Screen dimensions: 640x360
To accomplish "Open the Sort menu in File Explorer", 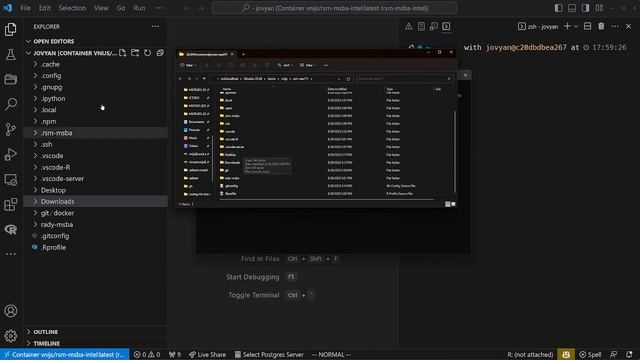I will [x=284, y=65].
